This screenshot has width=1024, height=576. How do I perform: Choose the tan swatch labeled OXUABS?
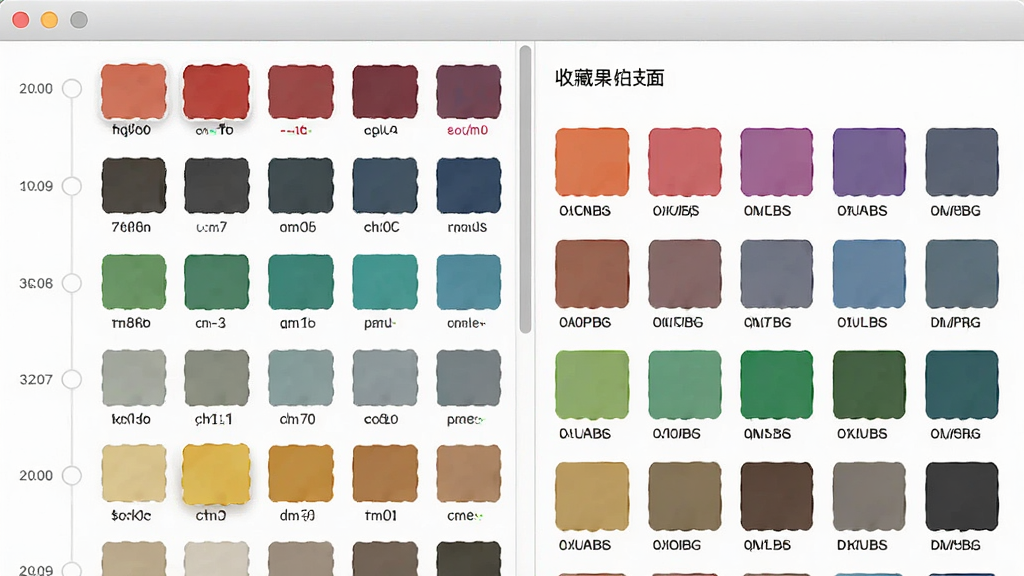point(592,496)
